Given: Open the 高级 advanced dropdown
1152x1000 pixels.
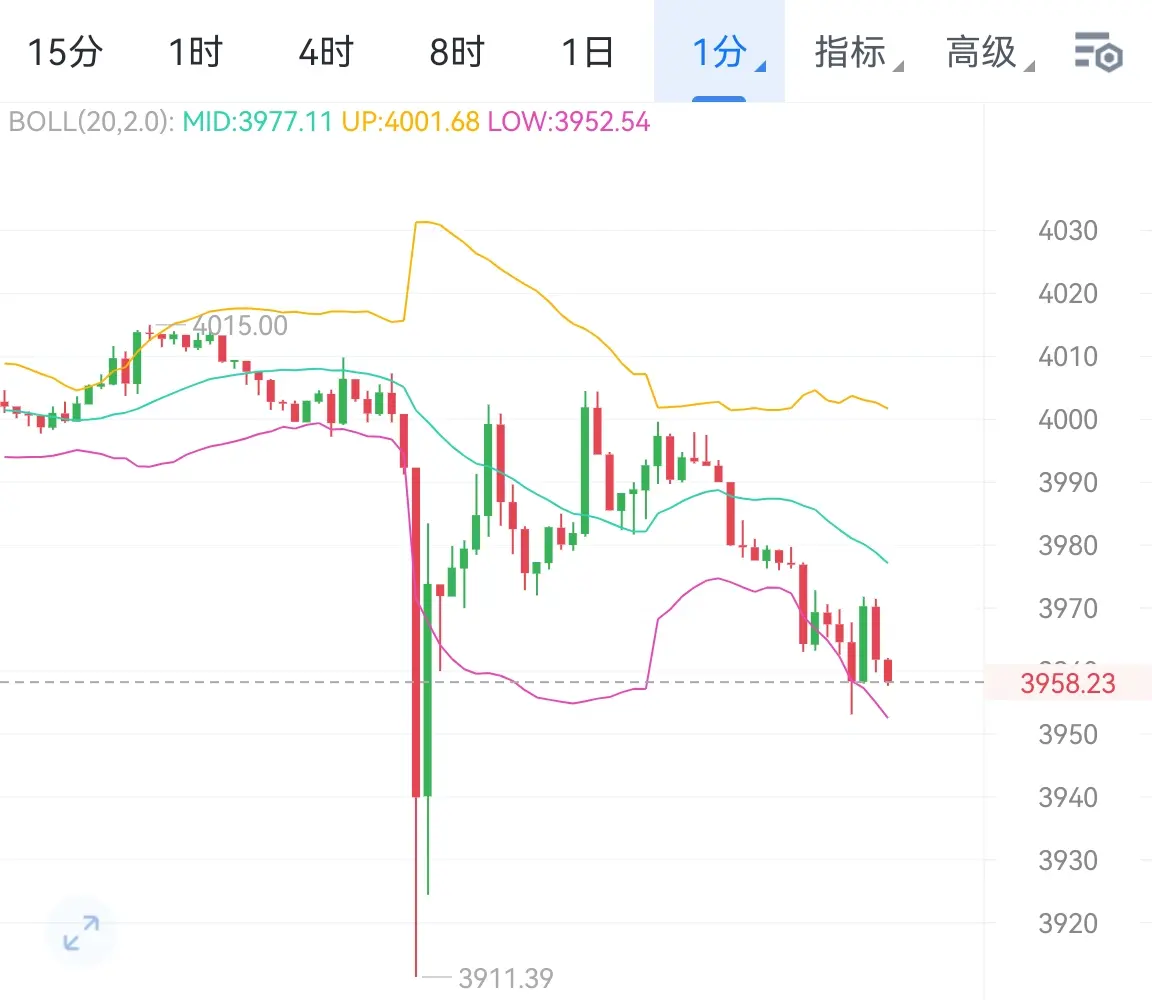Looking at the screenshot, I should point(990,52).
